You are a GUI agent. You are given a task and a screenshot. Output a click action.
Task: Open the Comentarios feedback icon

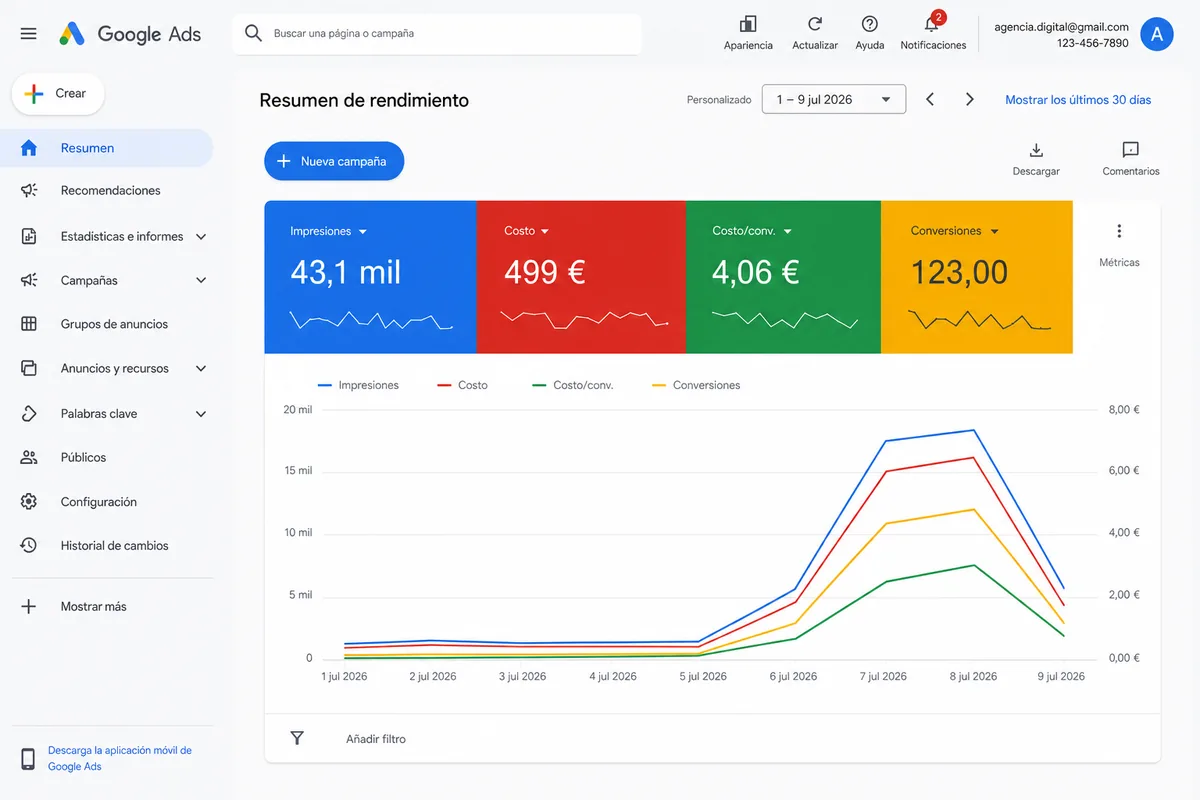[x=1131, y=150]
